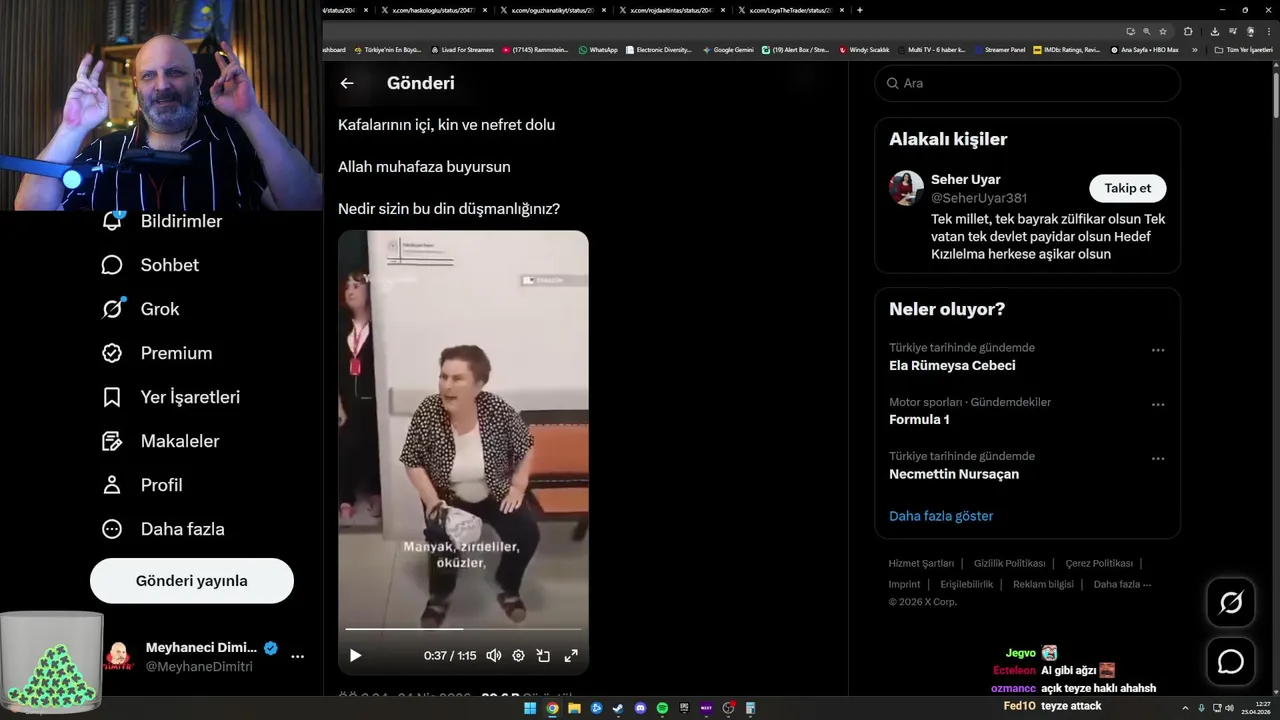Viewport: 1280px width, 720px height.
Task: Go back using the Gönderi back arrow
Action: point(347,83)
